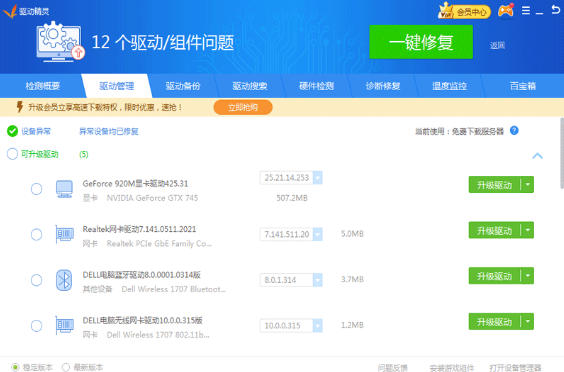564x372 pixels.
Task: Click the DELL Bluetooth driver icon
Action: pyautogui.click(x=64, y=280)
